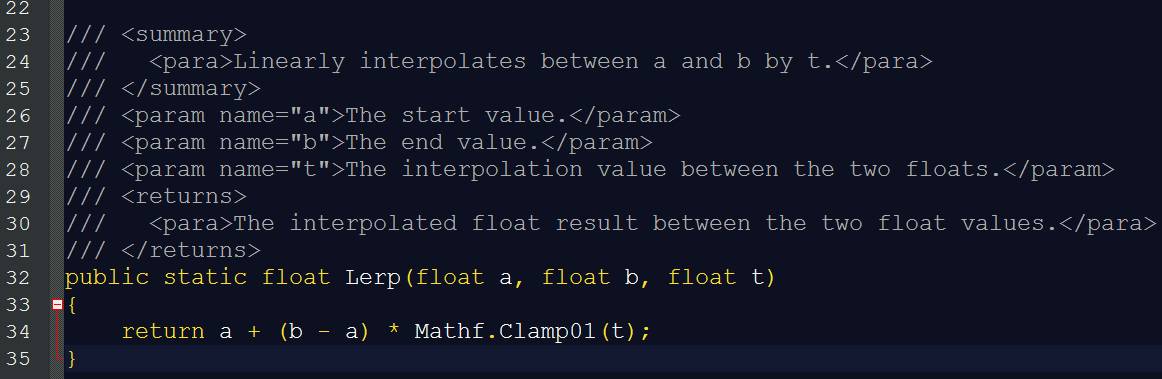Collapse the Lerp method fold marker

tap(57, 304)
